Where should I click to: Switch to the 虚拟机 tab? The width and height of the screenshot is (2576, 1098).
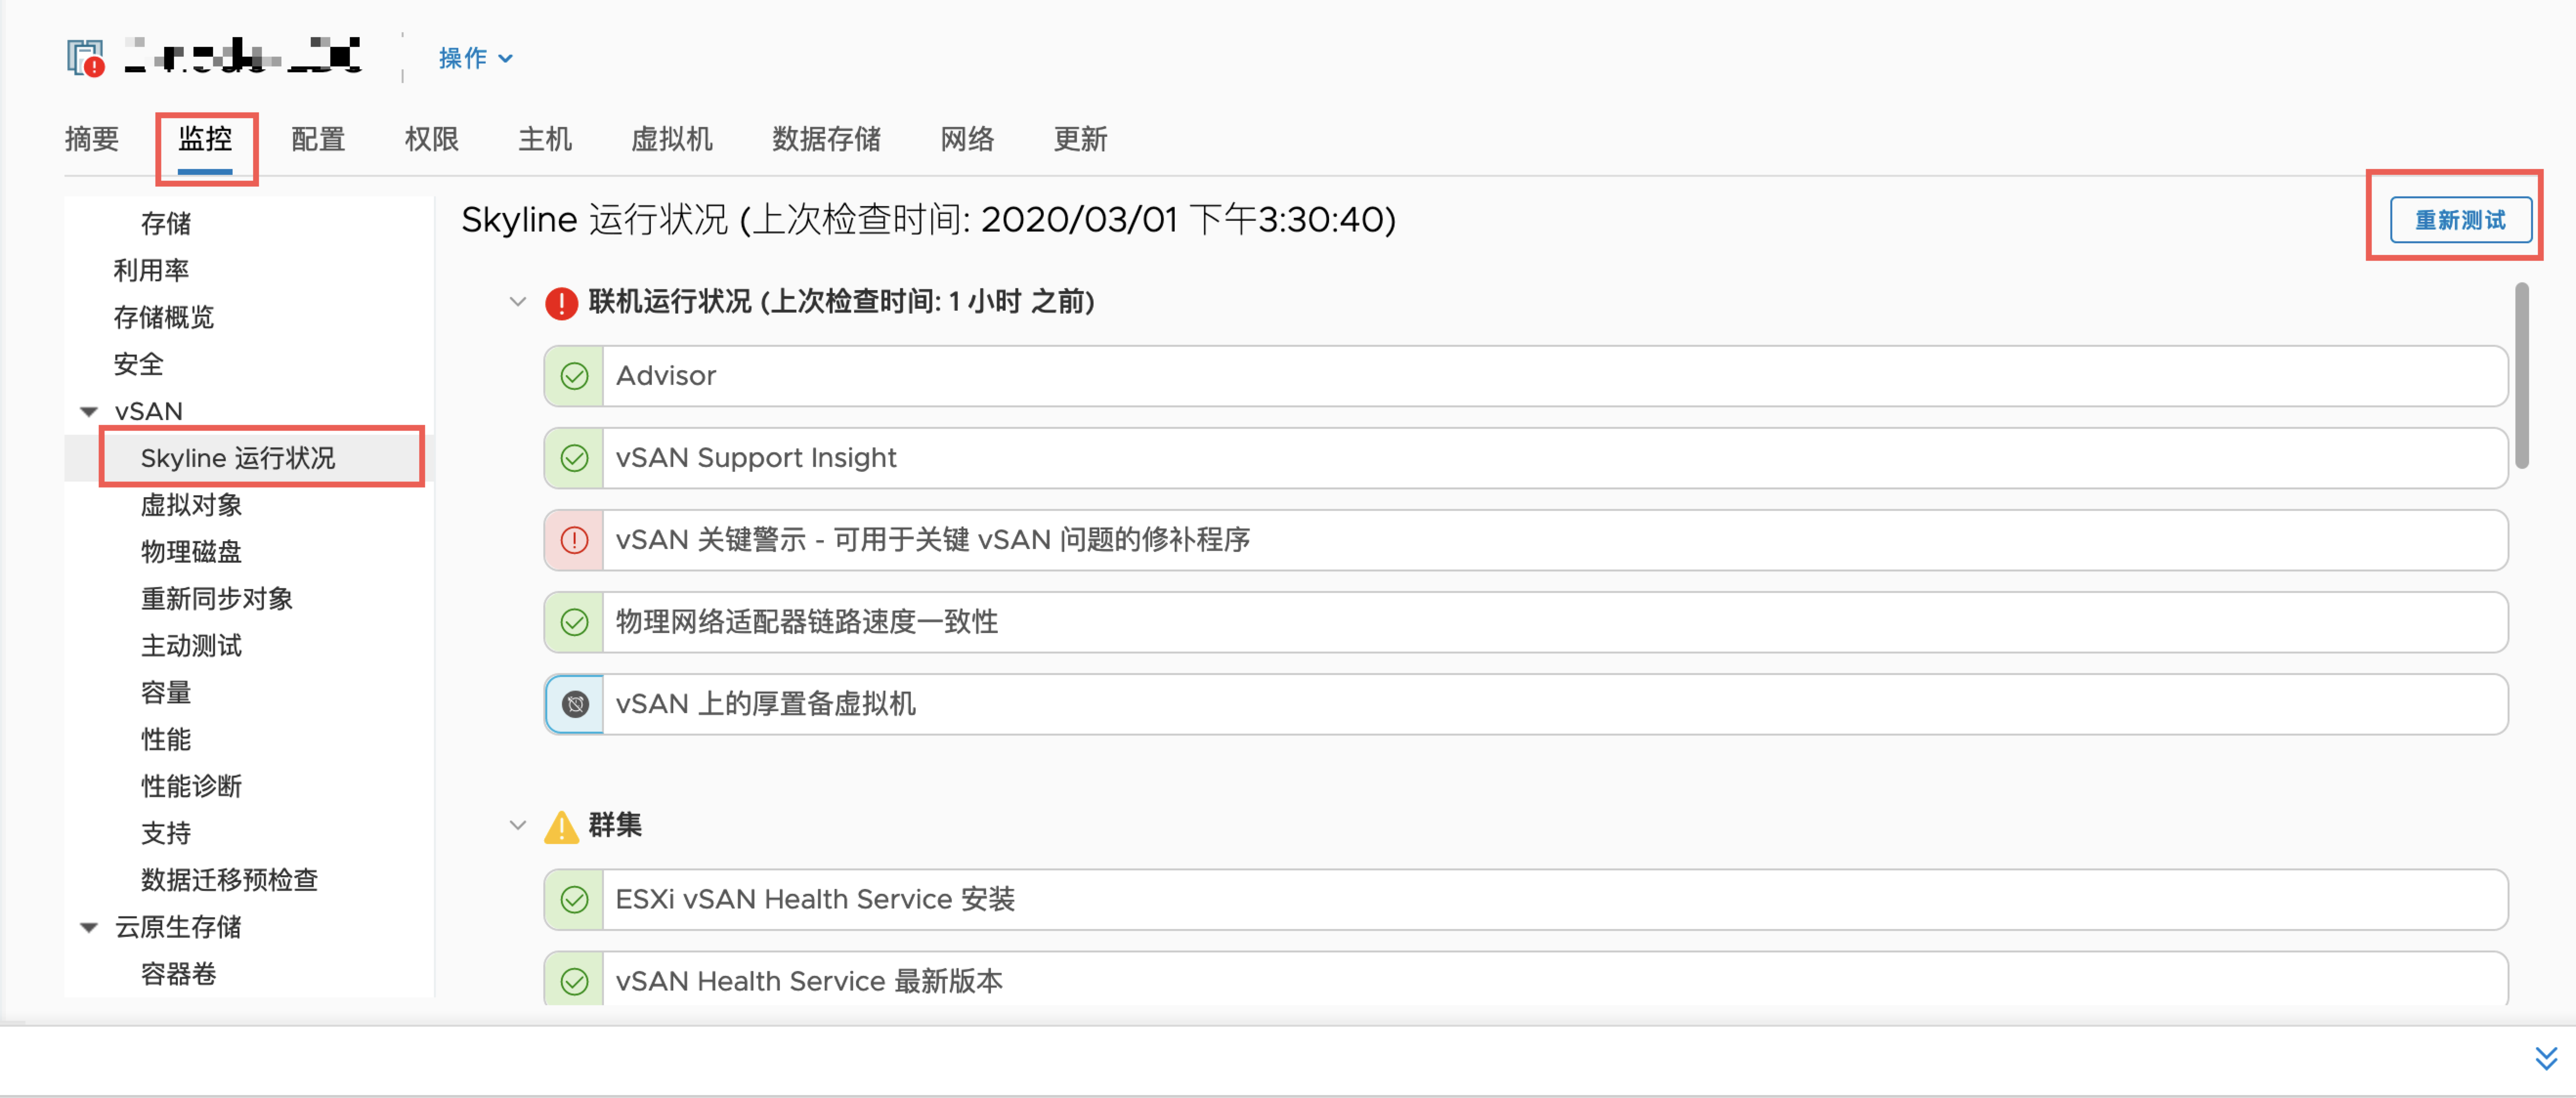[x=671, y=139]
